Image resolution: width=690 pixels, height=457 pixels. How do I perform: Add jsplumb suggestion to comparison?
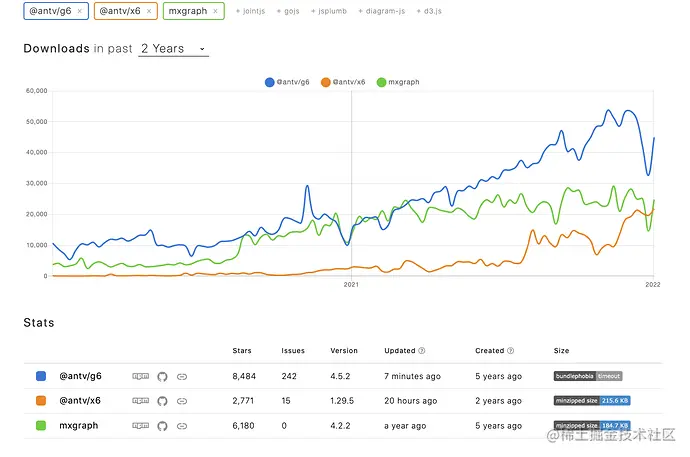click(x=329, y=11)
